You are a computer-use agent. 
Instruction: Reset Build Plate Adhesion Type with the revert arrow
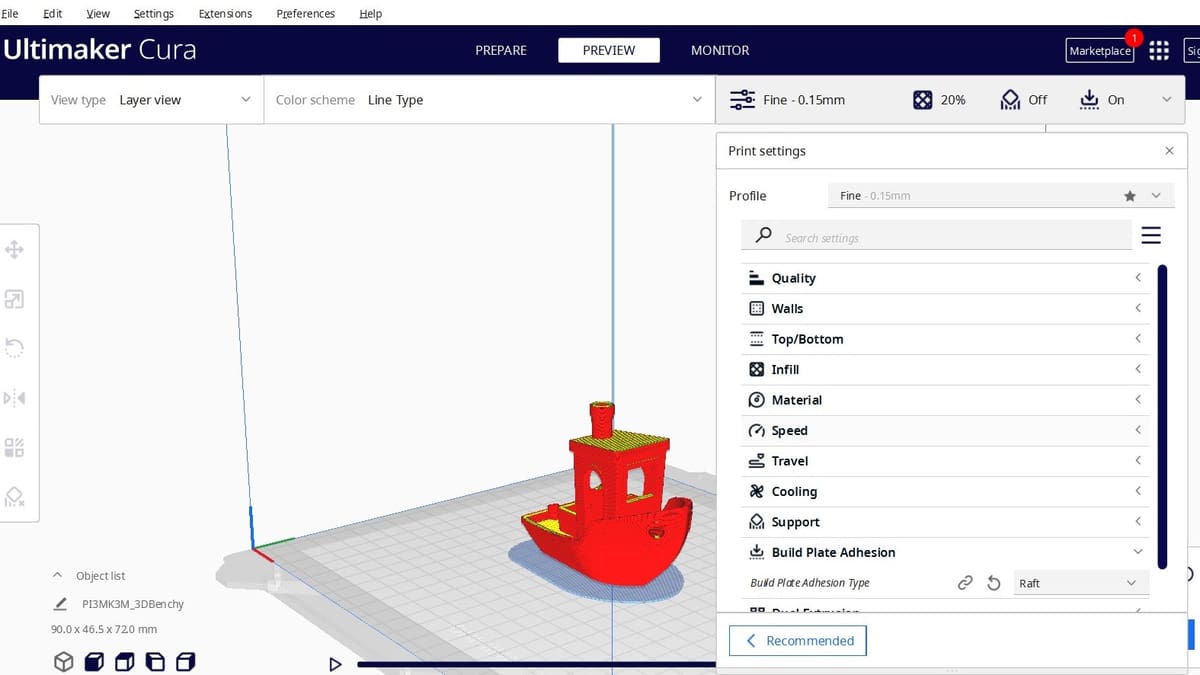click(994, 583)
